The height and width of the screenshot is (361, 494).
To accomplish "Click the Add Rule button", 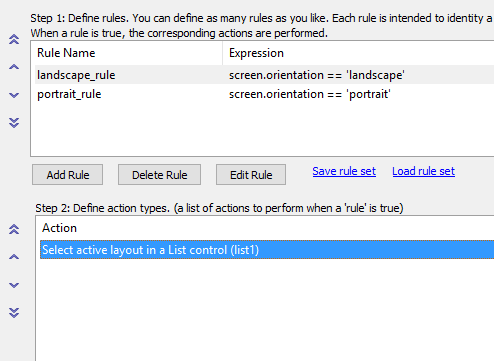I will click(x=67, y=174).
